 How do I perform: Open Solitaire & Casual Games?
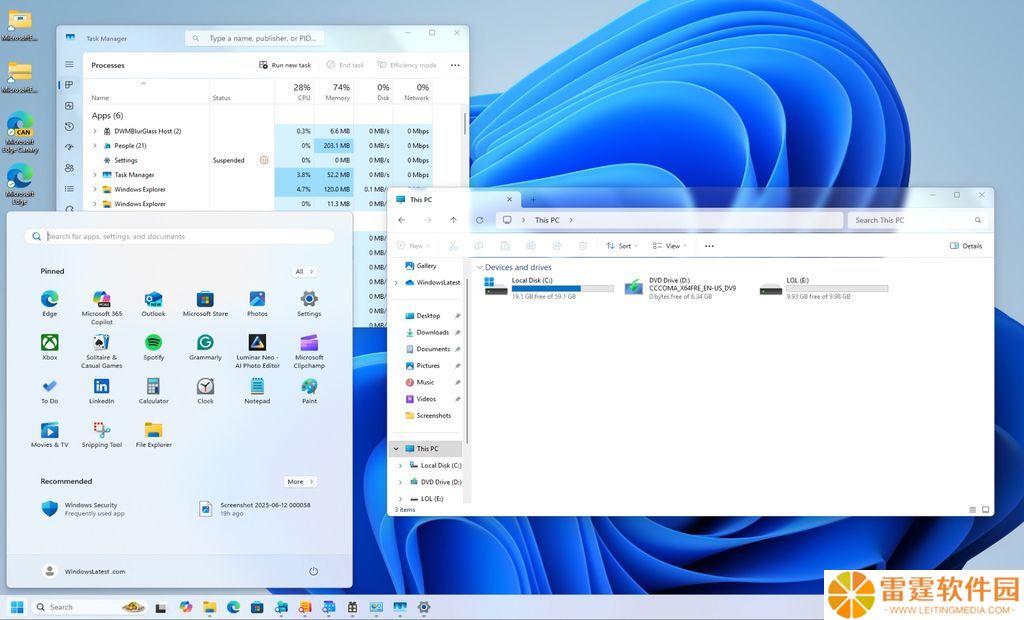[101, 351]
